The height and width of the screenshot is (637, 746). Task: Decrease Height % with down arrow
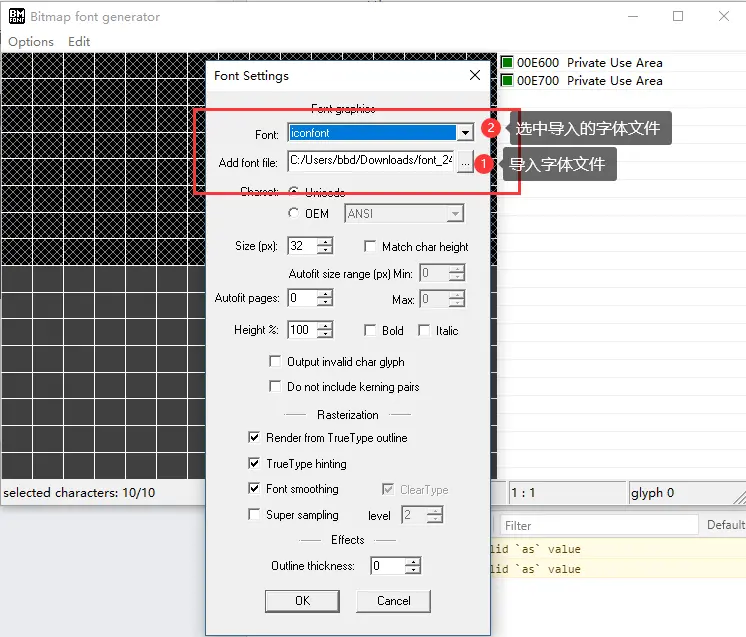[325, 334]
